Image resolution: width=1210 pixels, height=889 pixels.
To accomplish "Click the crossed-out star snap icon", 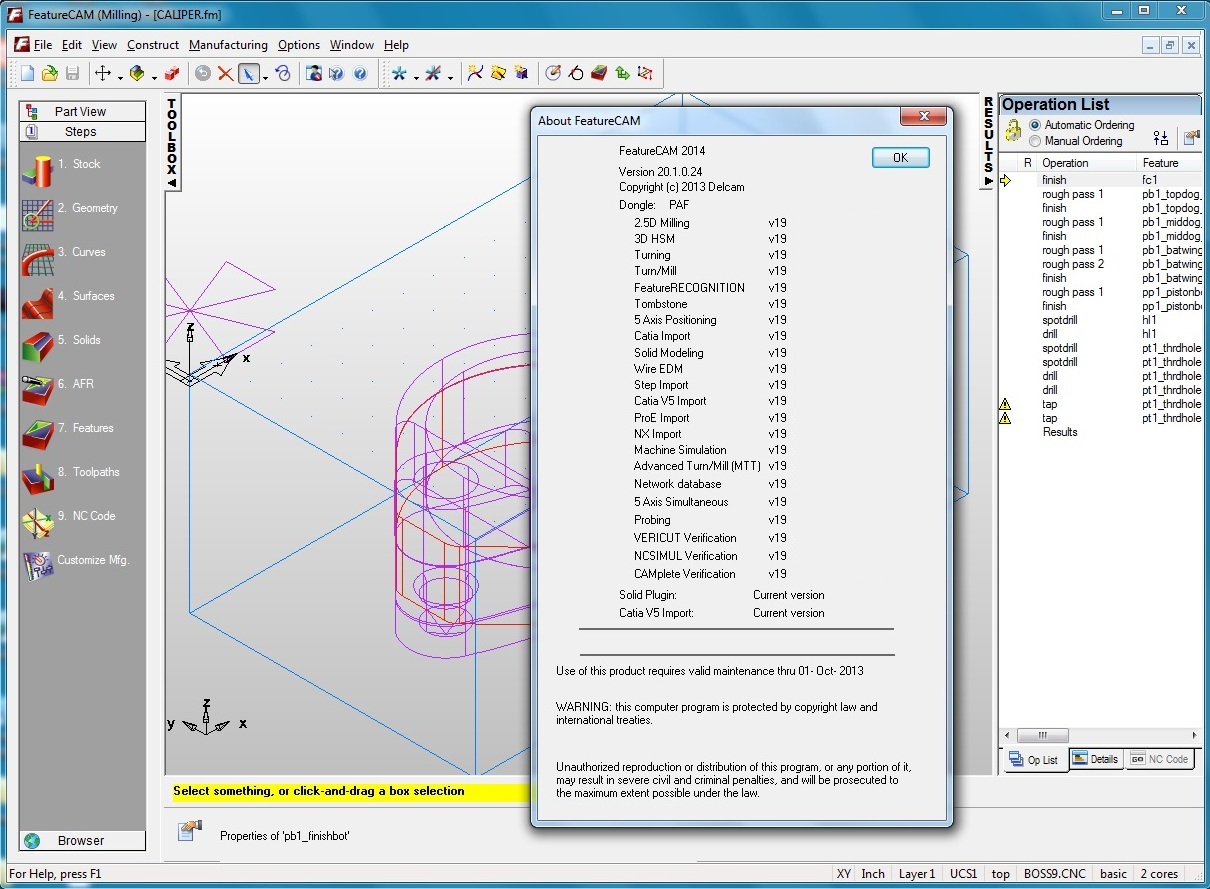I will [x=433, y=73].
